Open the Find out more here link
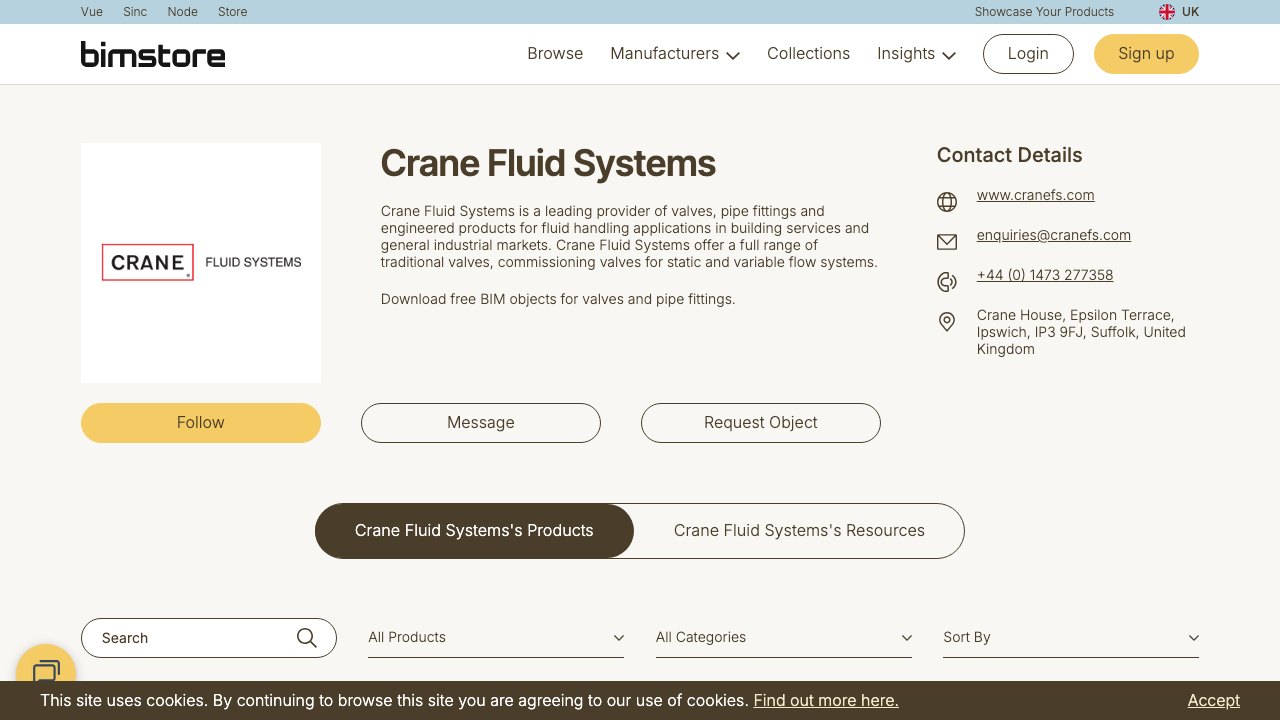The width and height of the screenshot is (1280, 720). coord(826,700)
